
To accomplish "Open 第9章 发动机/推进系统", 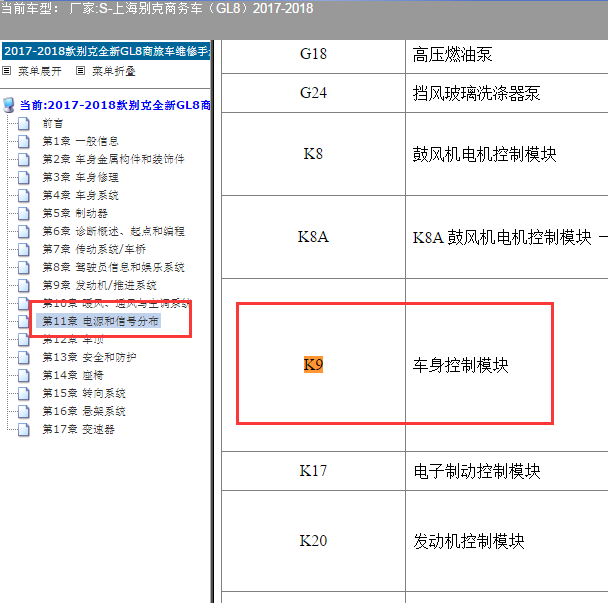I will (x=99, y=285).
